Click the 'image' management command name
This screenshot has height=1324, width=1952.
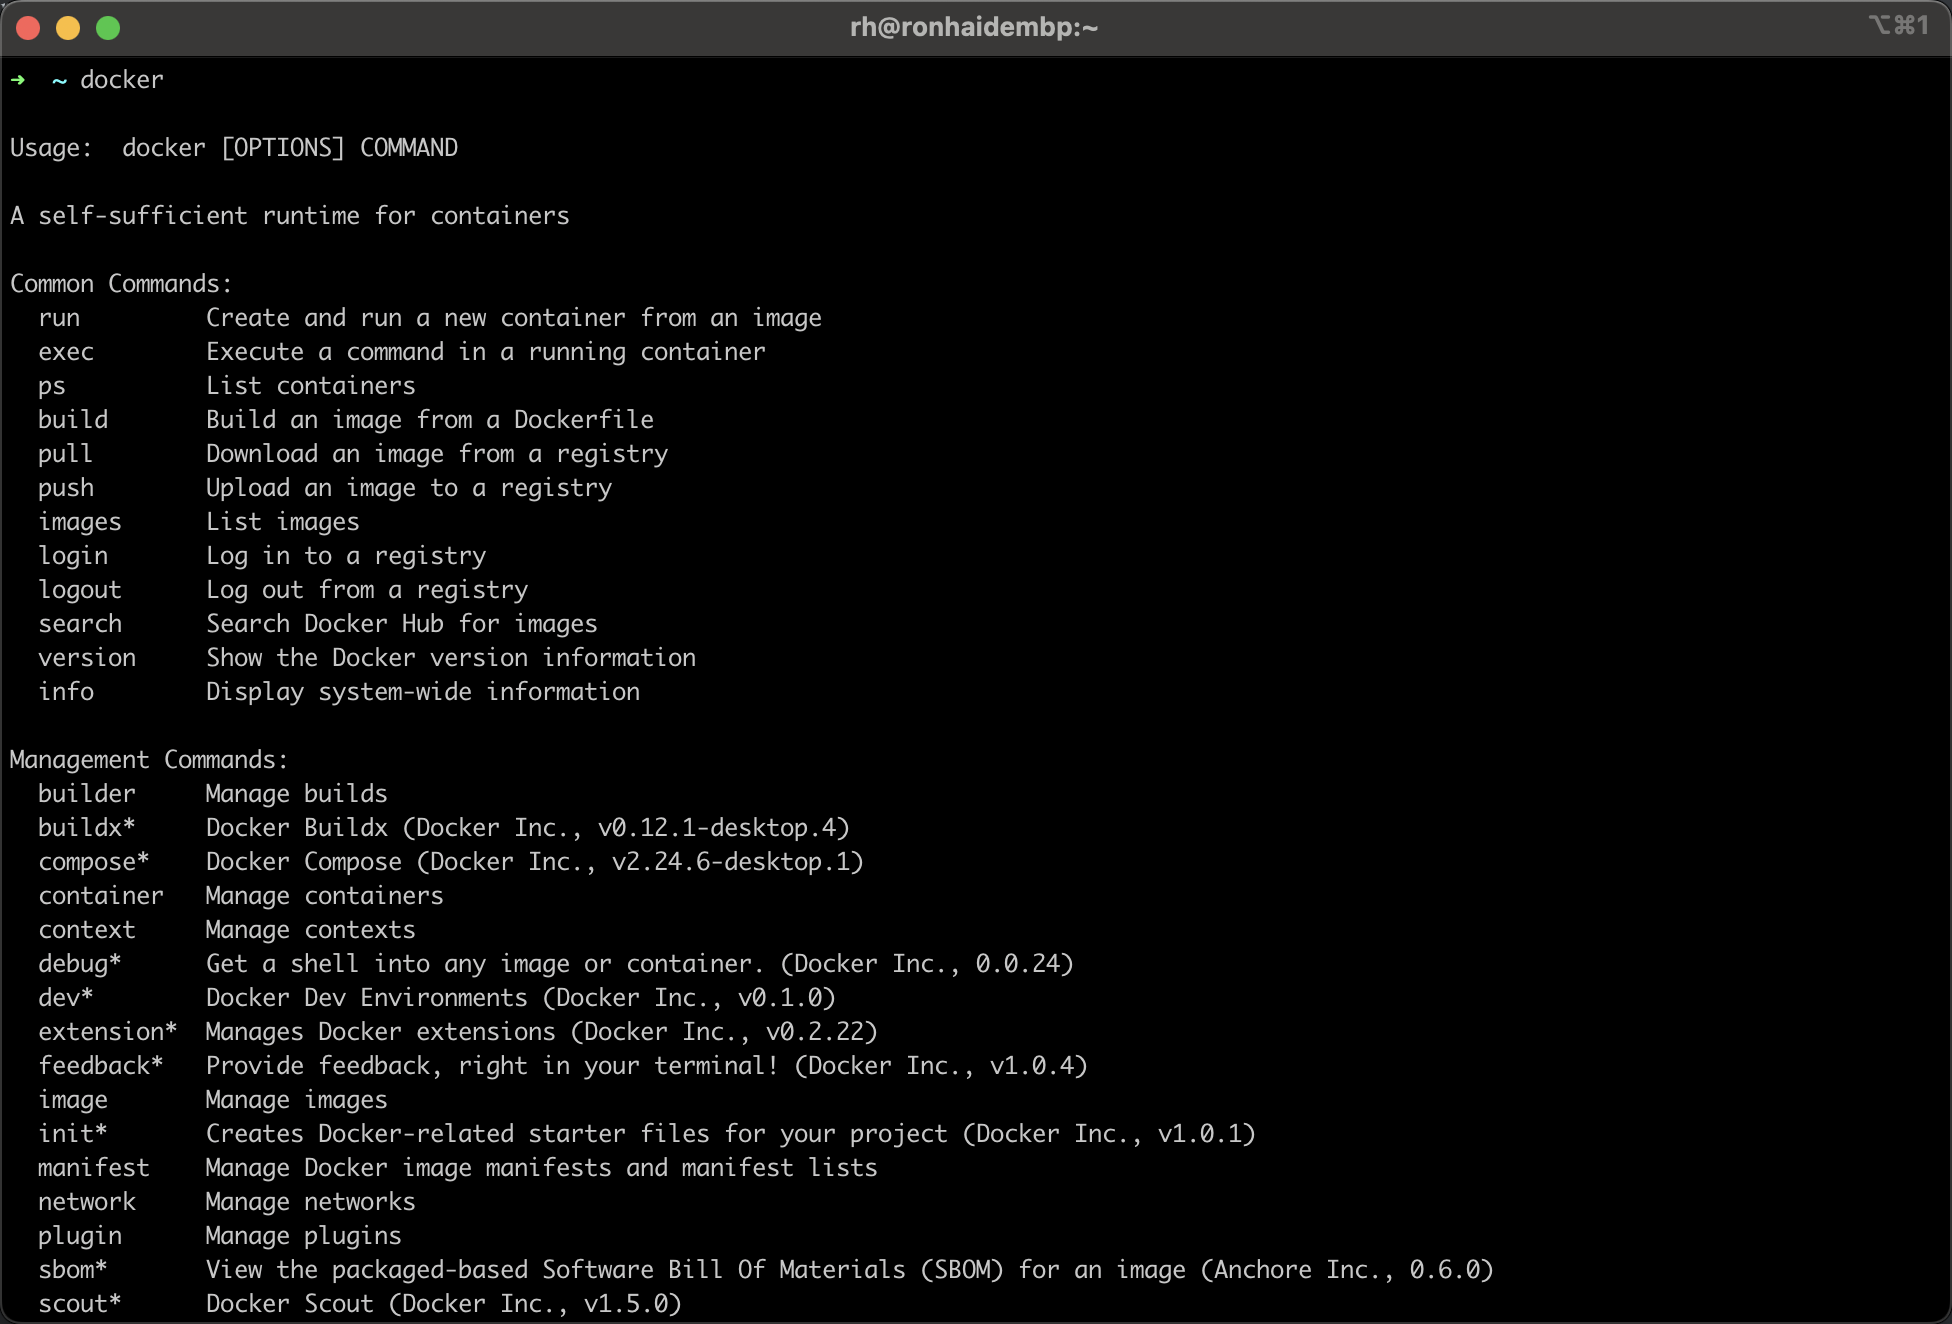coord(73,1100)
